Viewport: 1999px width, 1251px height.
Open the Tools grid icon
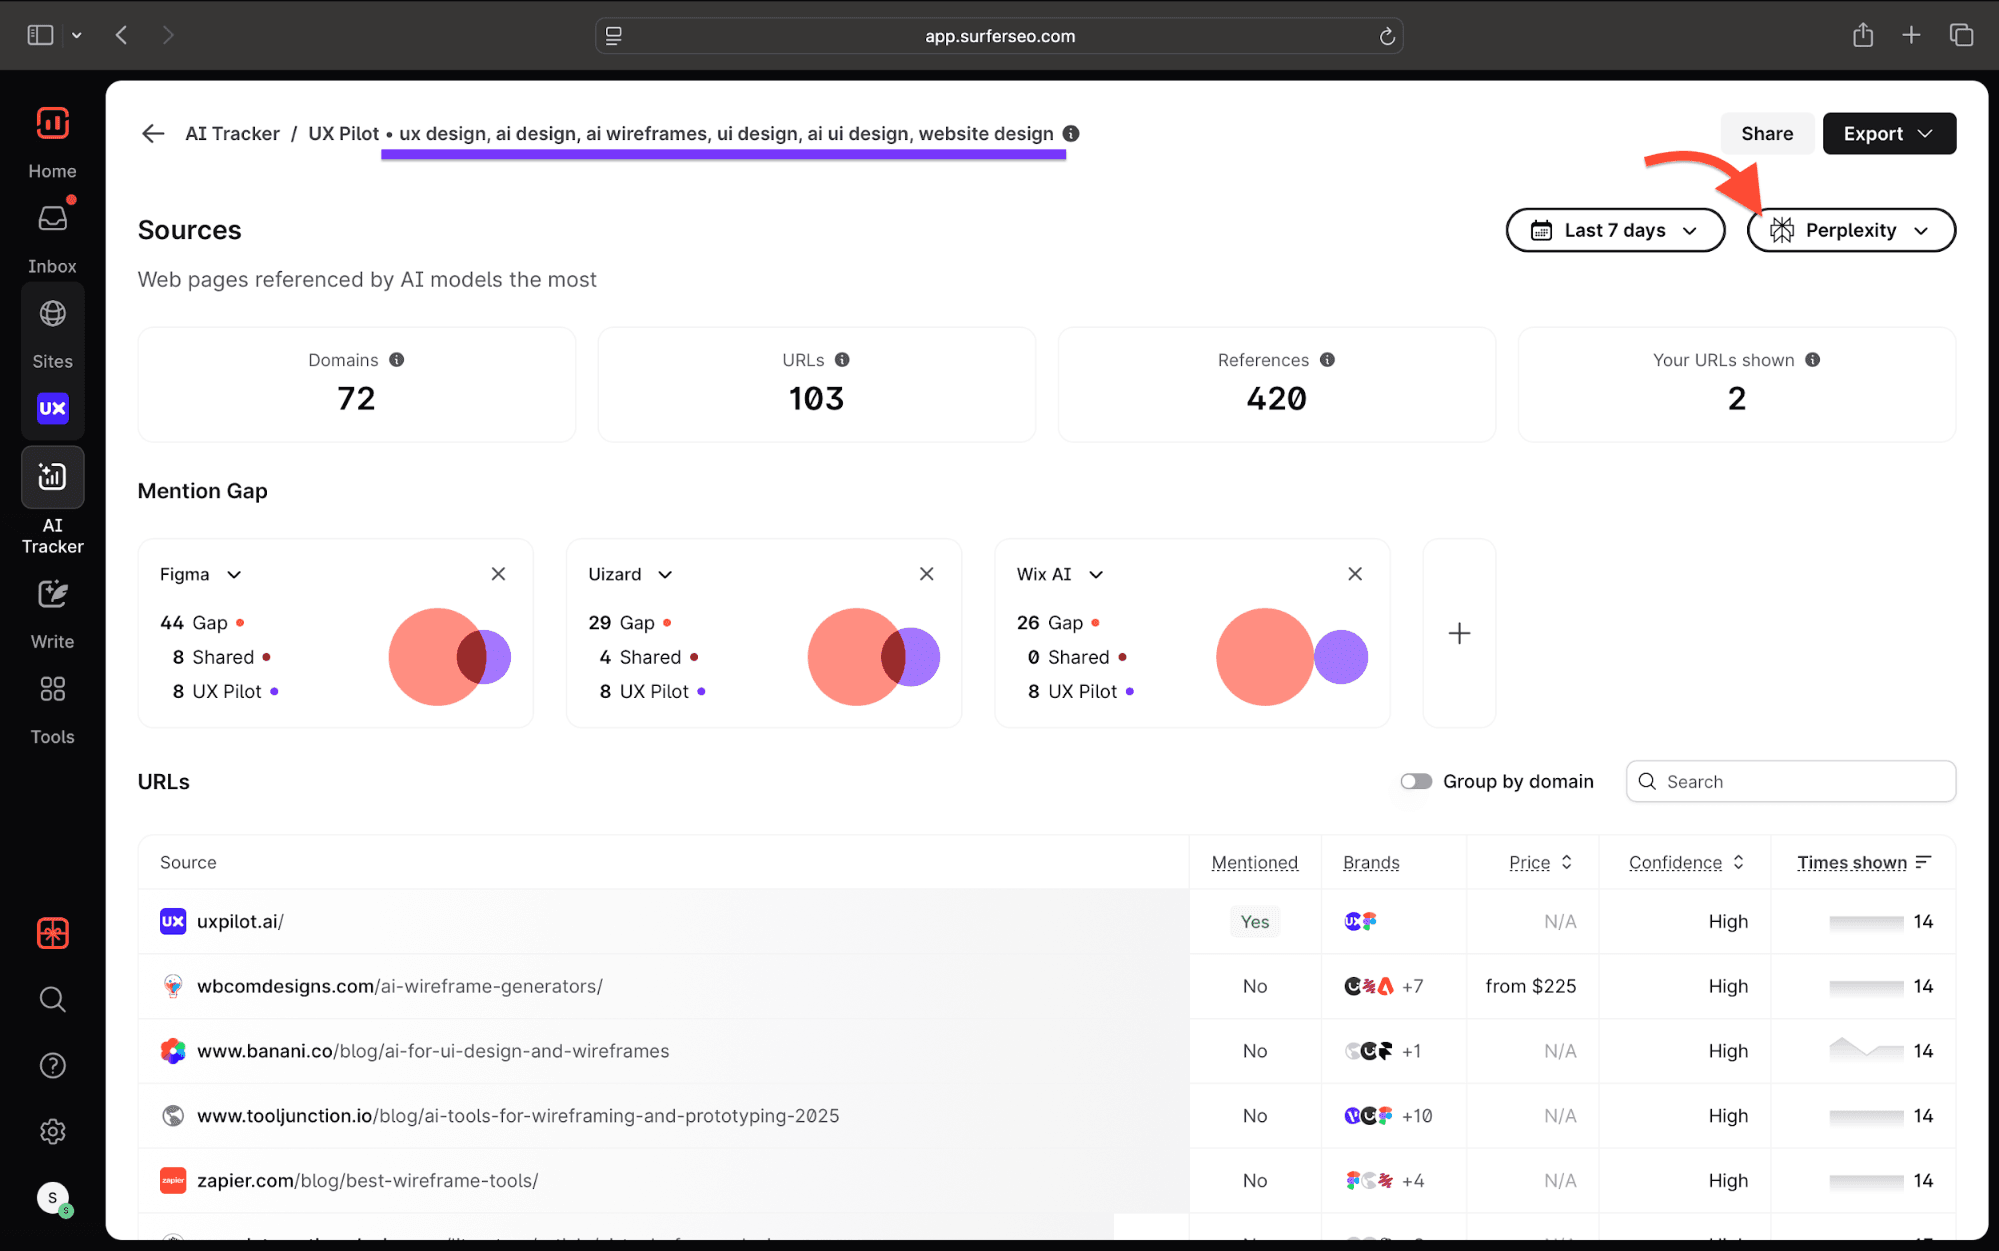[x=52, y=689]
